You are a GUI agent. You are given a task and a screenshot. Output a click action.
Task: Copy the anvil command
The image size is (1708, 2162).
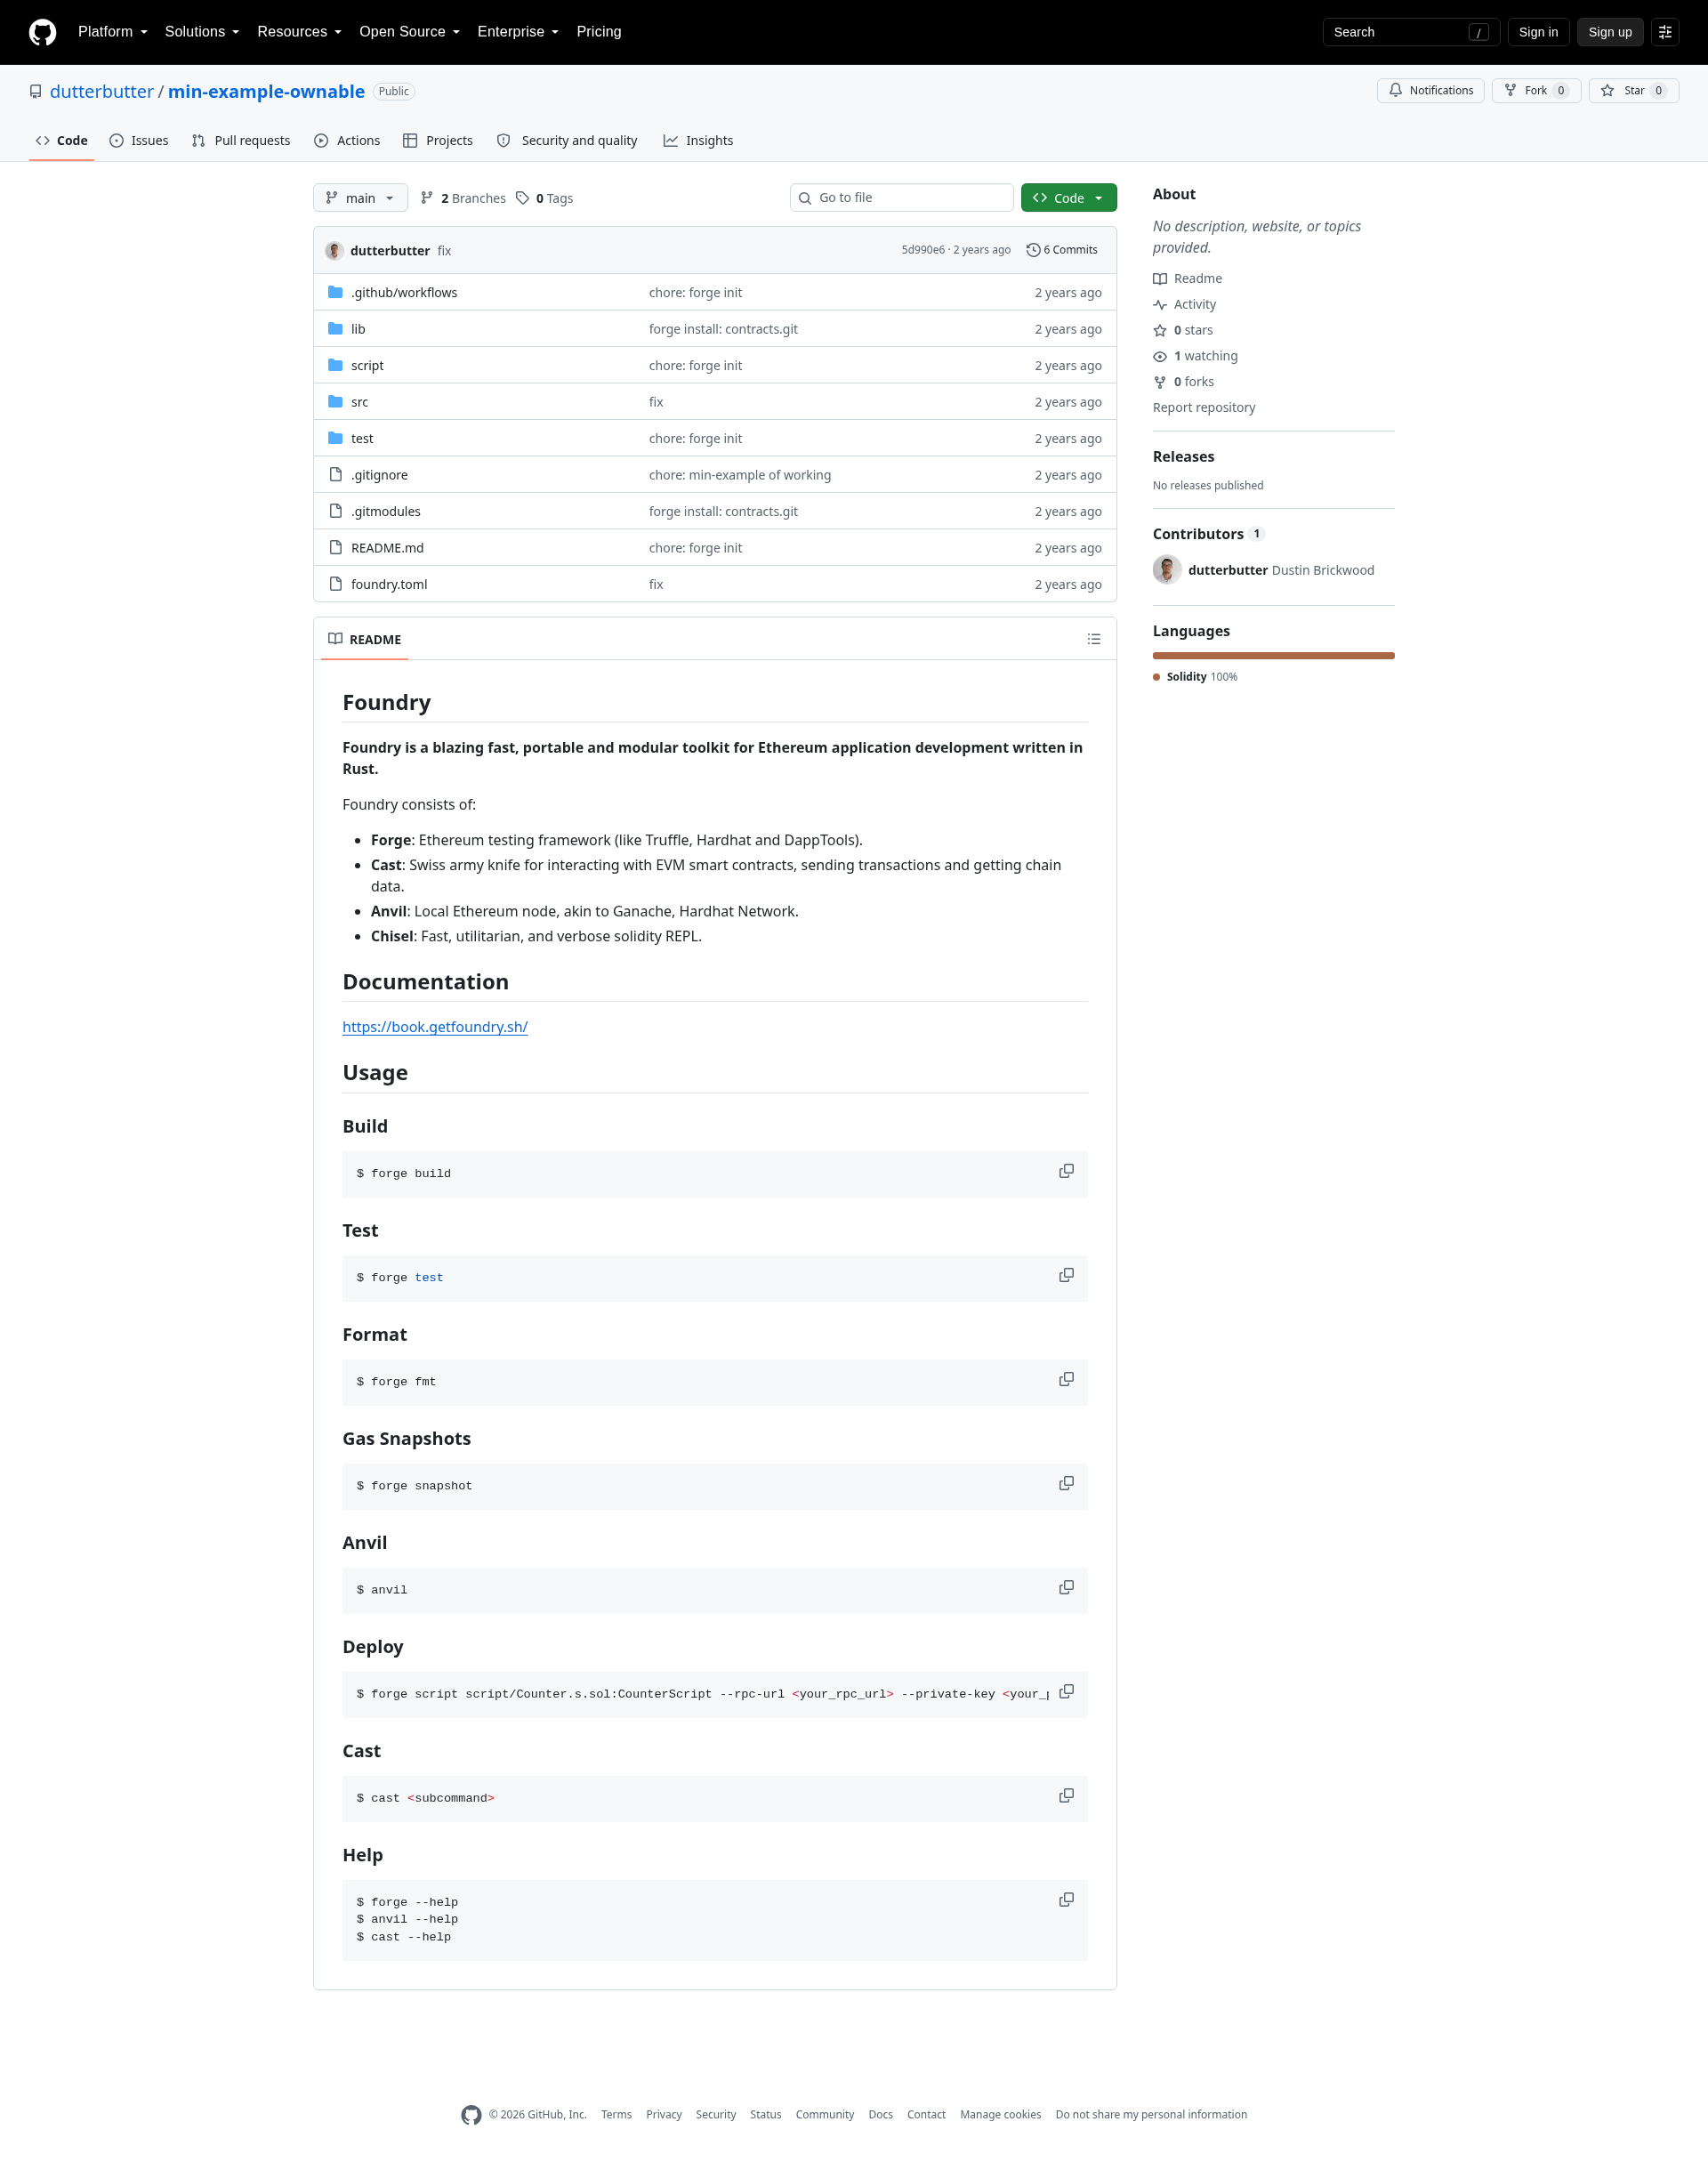pyautogui.click(x=1066, y=1587)
